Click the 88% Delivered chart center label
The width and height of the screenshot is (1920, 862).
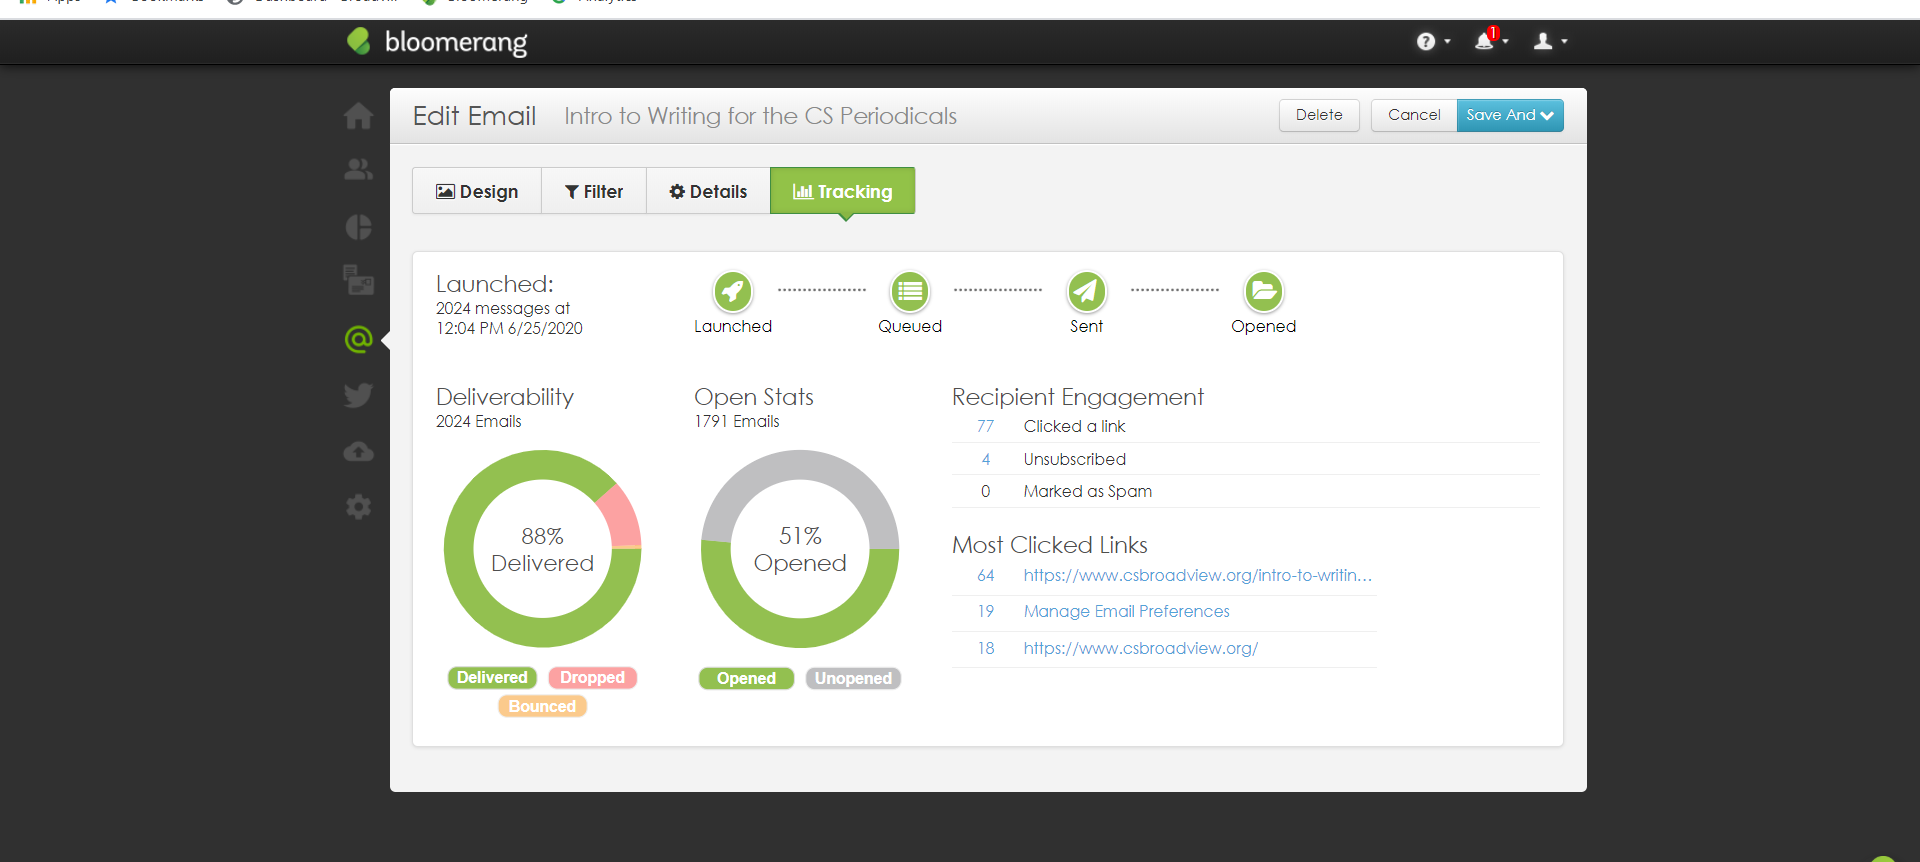(542, 549)
